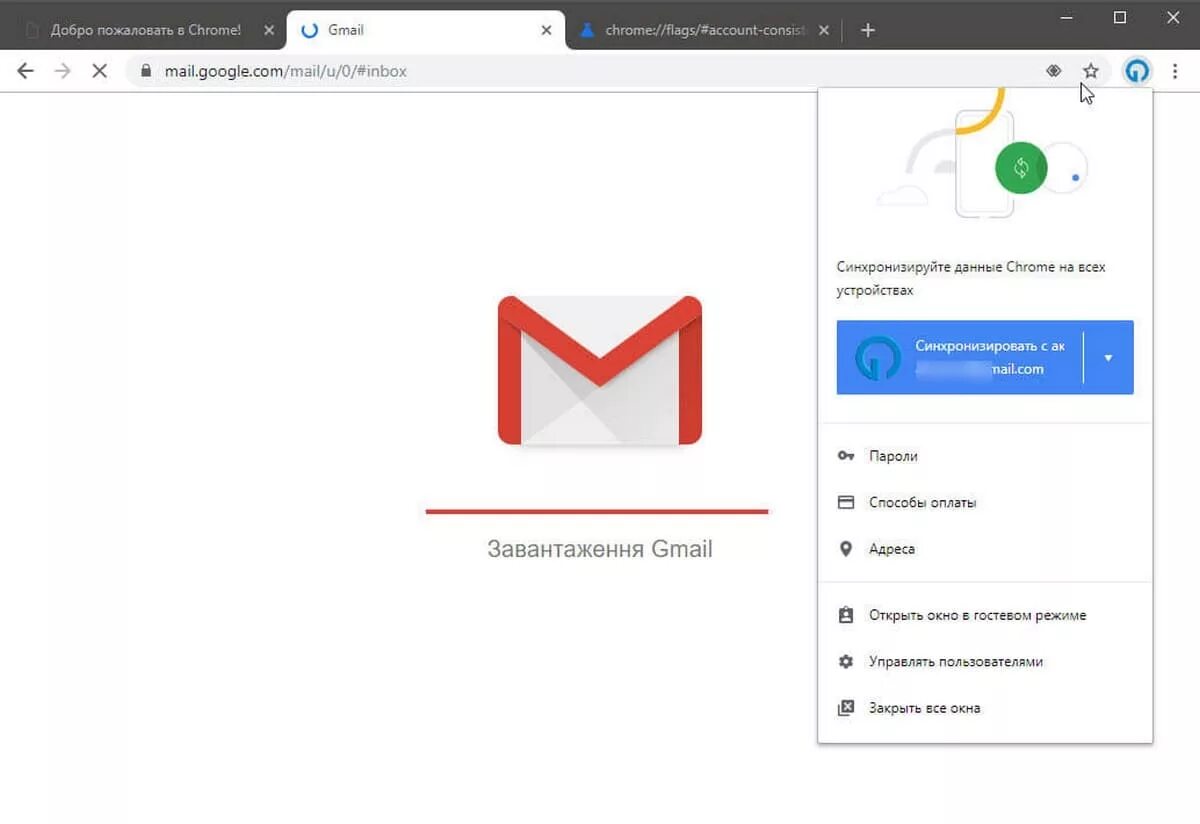Click the Gmail envelope logo

click(x=600, y=370)
